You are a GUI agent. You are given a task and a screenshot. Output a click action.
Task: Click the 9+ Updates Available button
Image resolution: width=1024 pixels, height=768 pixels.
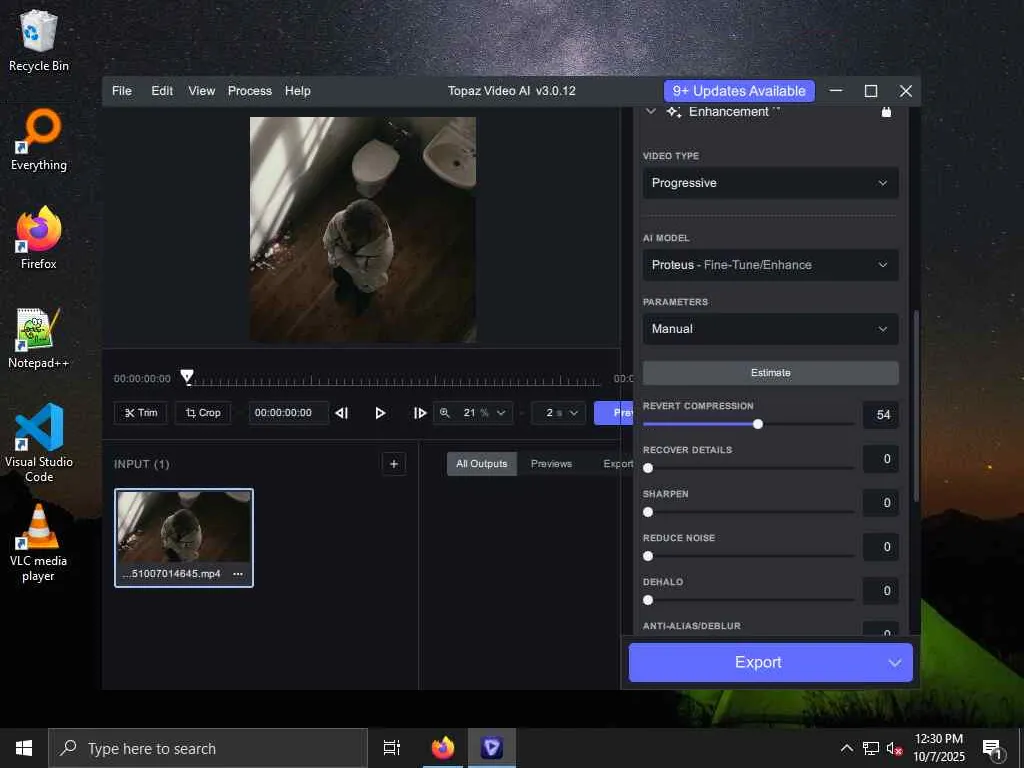[x=739, y=91]
